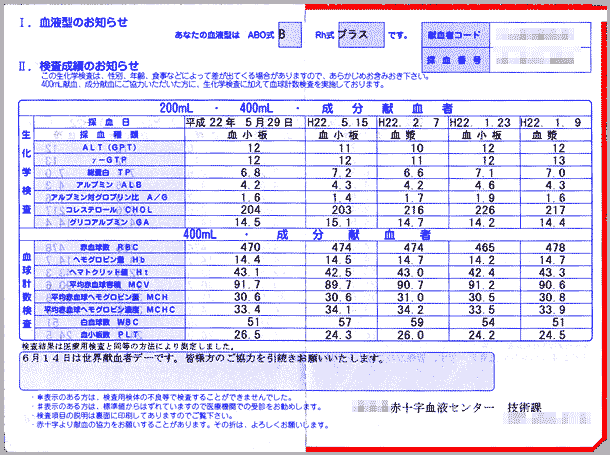Click the GA value 15.1
The image size is (610, 455).
(338, 222)
